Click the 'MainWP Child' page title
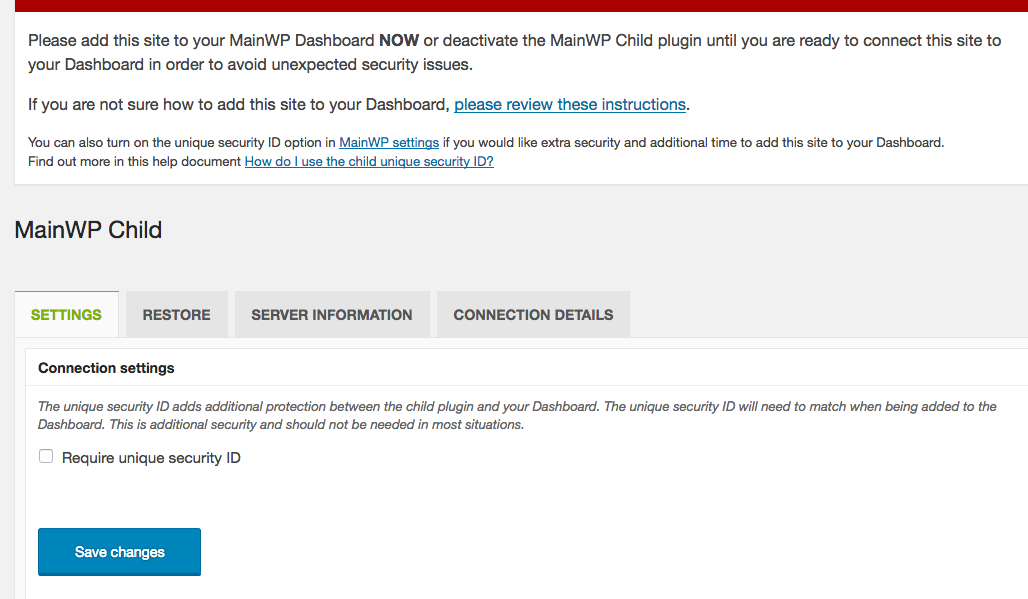 (88, 230)
